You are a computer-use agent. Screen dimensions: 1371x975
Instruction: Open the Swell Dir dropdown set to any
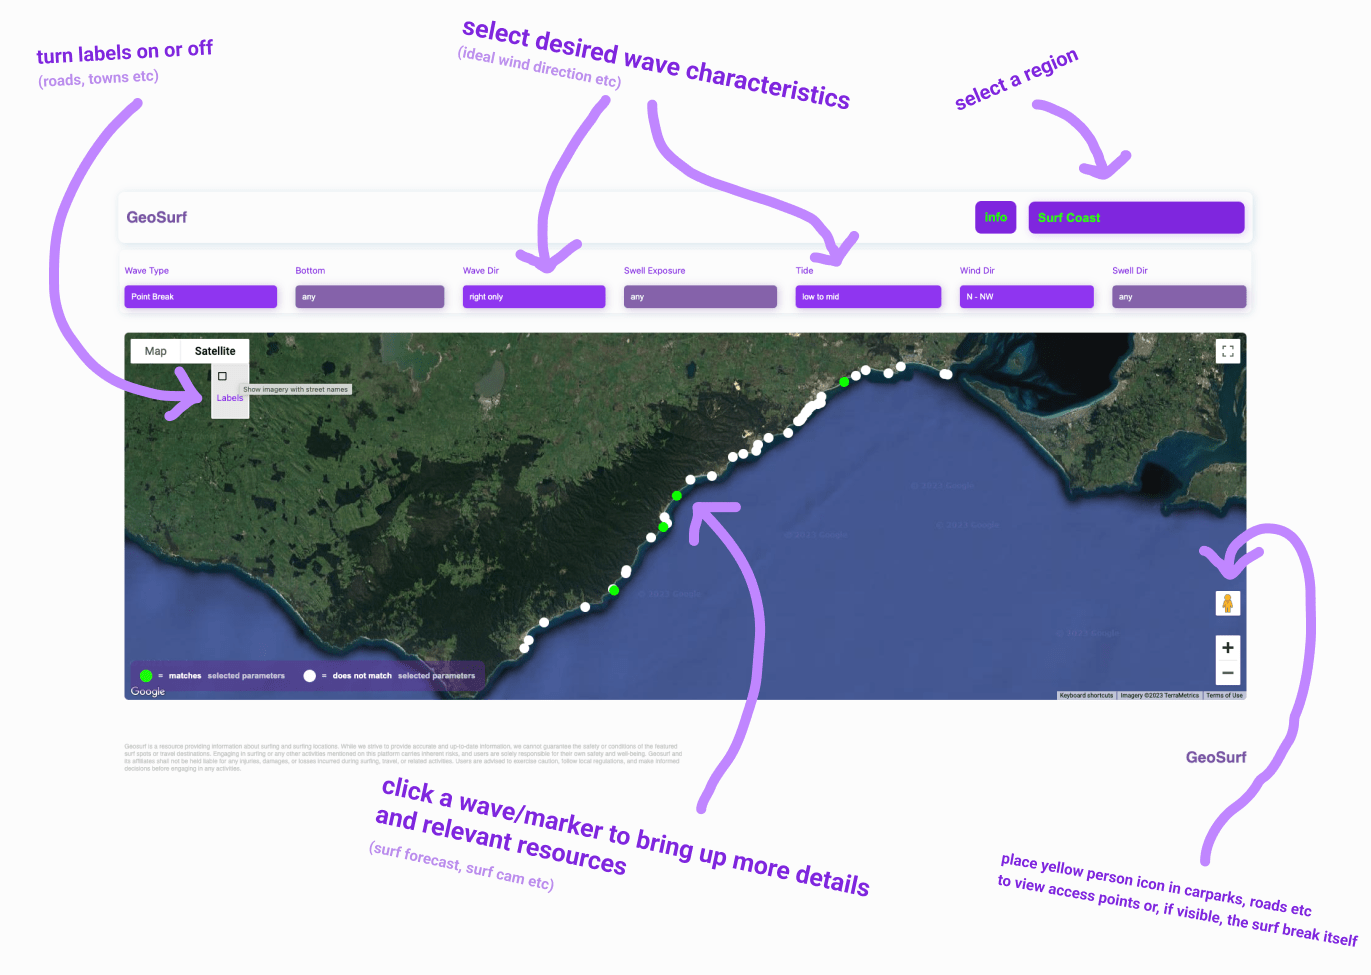(x=1179, y=297)
